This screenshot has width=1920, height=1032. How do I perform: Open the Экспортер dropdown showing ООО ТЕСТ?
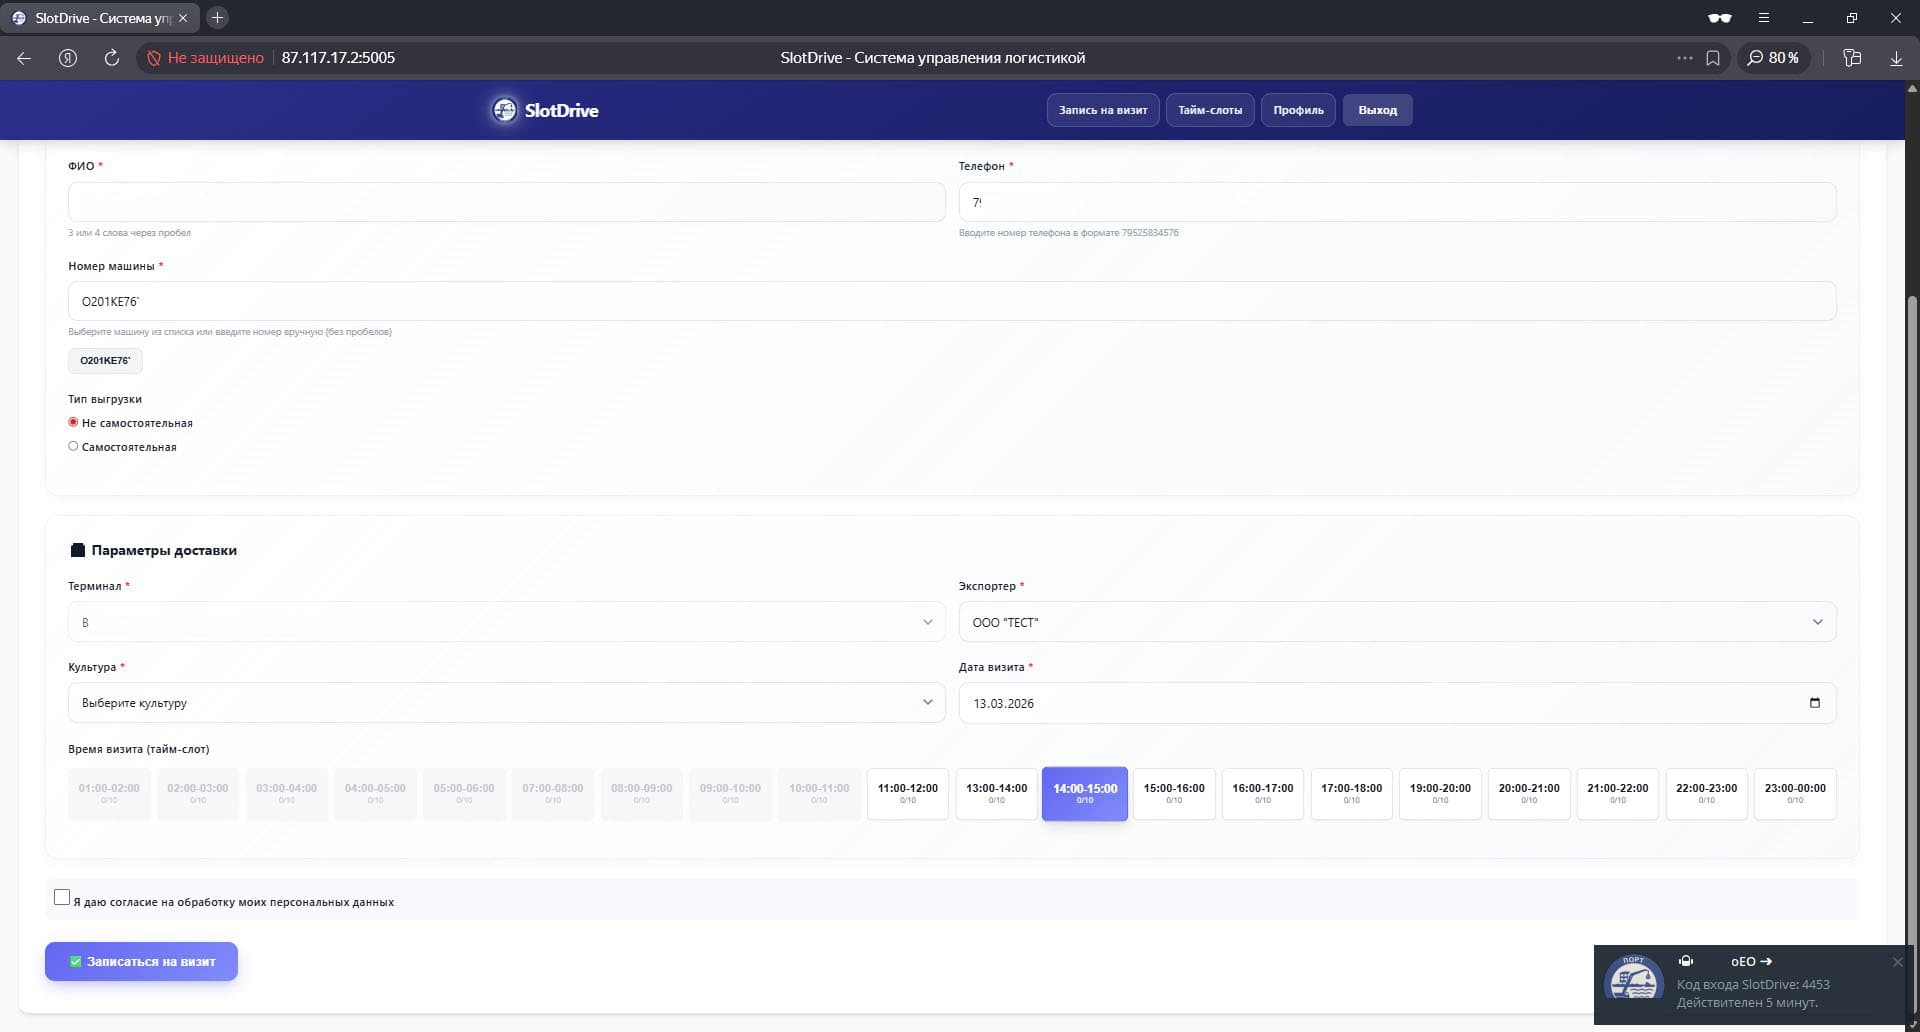[x=1819, y=621]
